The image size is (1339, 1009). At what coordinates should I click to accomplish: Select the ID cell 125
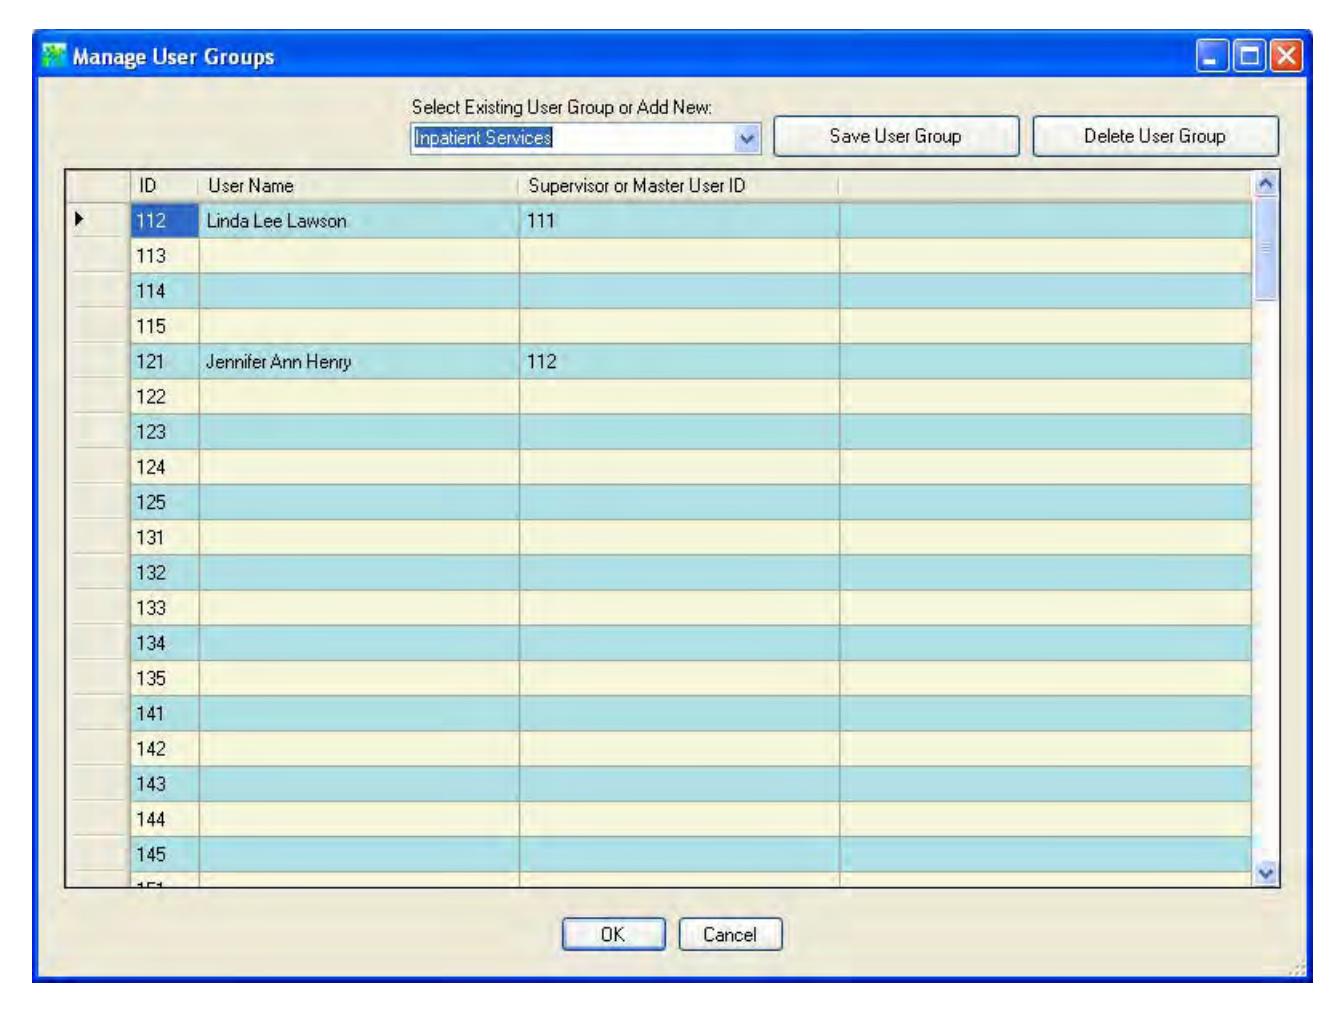coord(165,502)
